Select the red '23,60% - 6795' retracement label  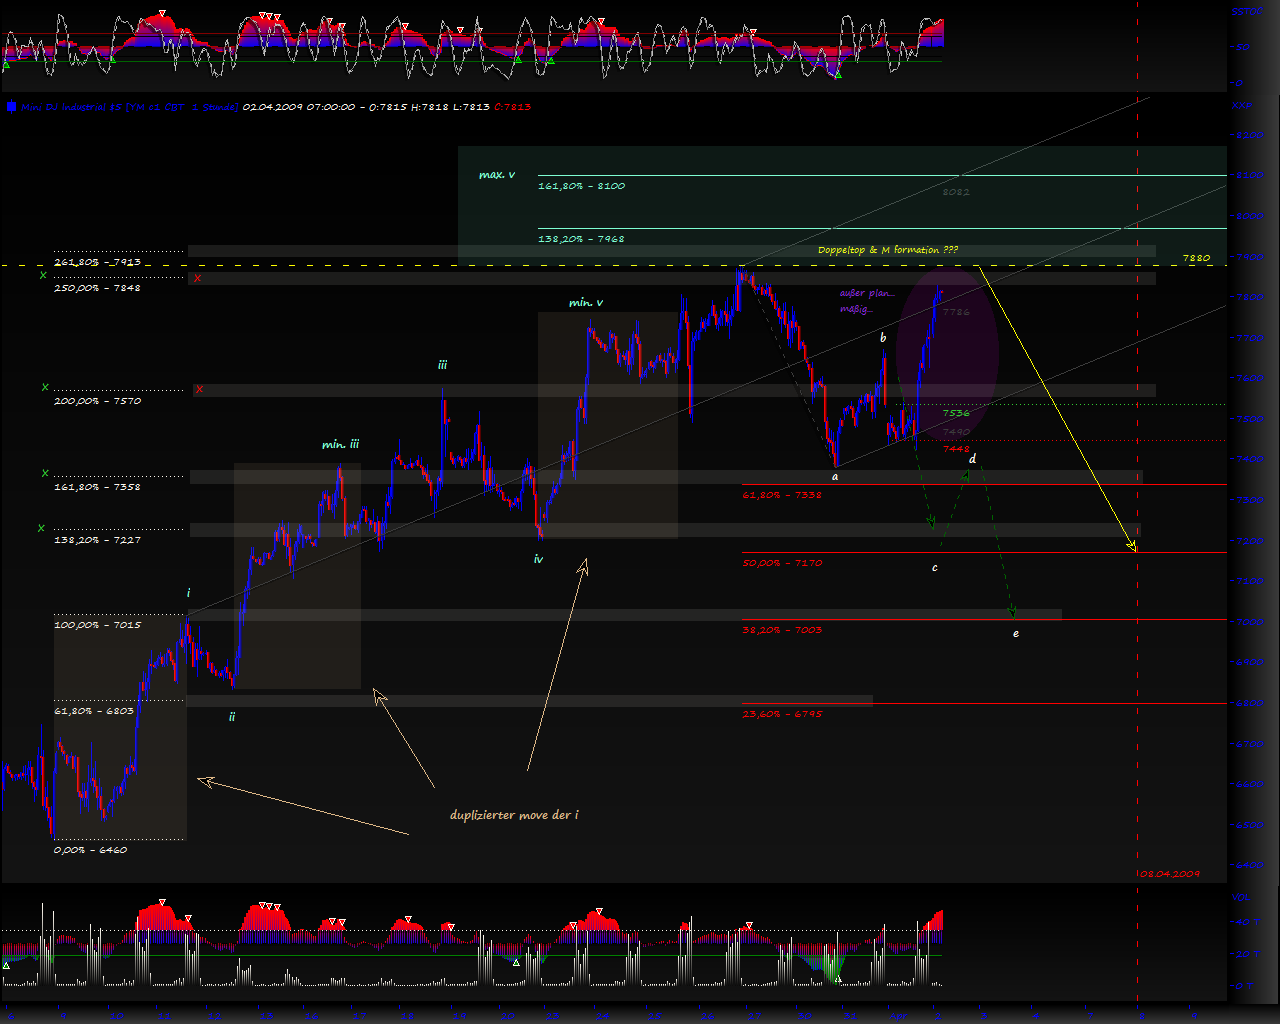tap(782, 714)
